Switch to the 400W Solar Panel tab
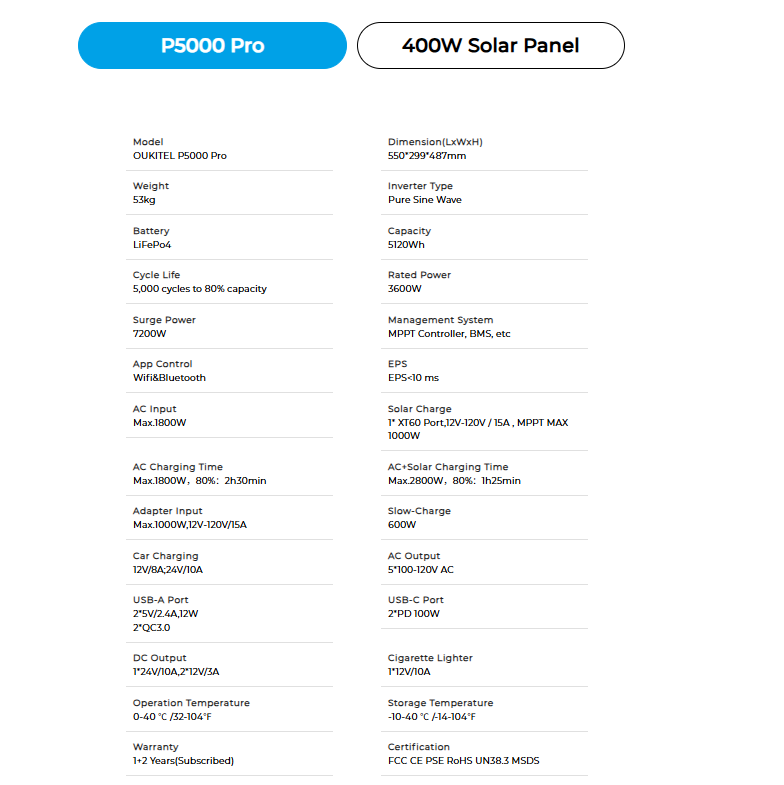 (490, 46)
